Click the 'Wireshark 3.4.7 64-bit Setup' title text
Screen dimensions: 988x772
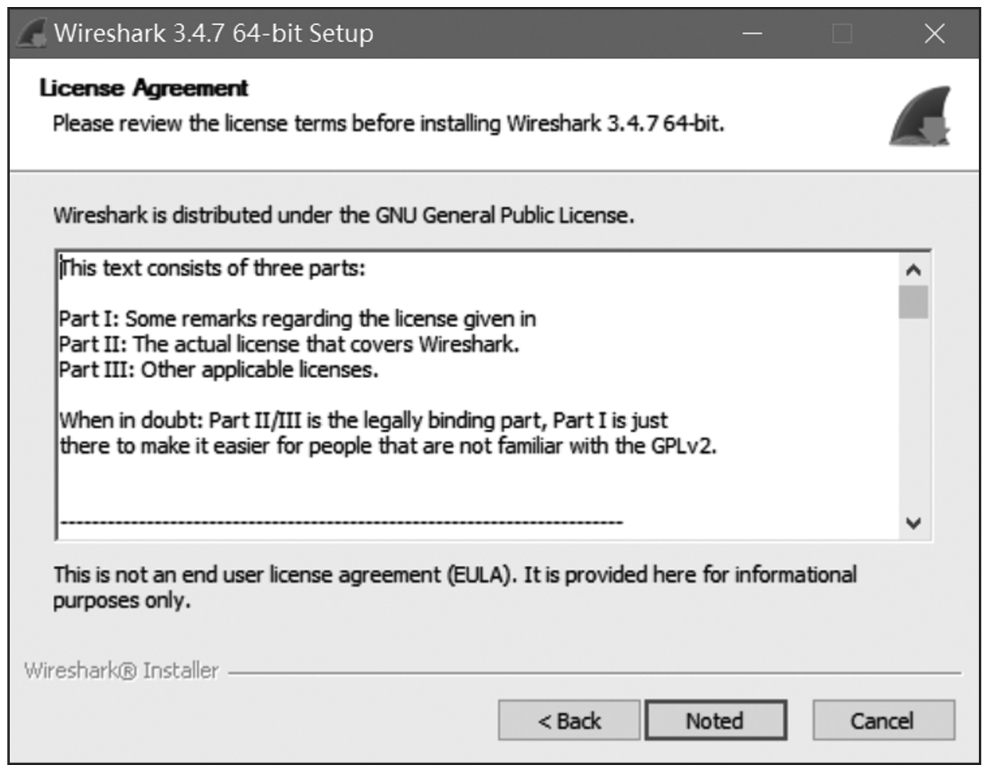point(213,34)
